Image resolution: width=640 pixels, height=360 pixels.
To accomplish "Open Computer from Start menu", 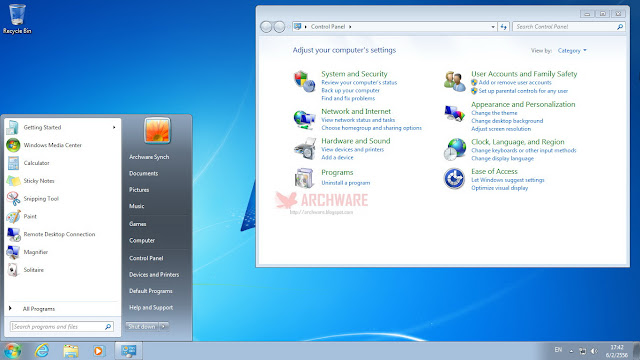I will (x=142, y=240).
